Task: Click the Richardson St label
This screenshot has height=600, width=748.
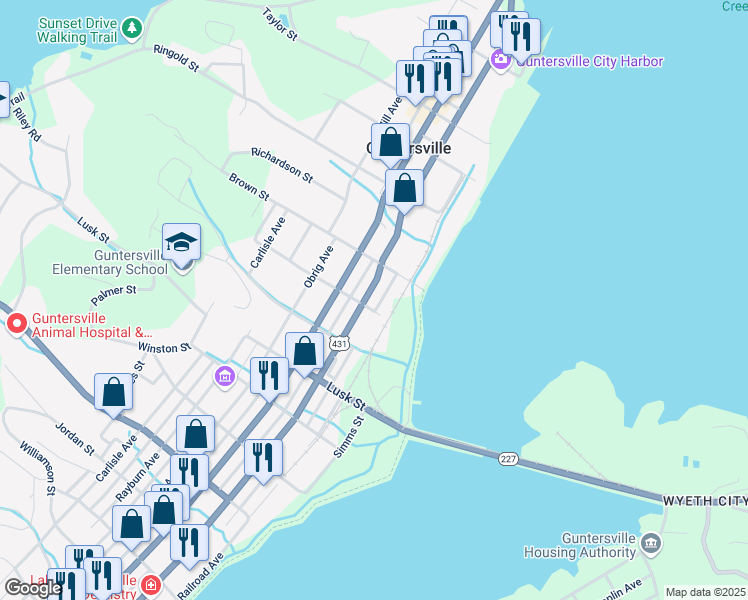Action: tap(282, 165)
